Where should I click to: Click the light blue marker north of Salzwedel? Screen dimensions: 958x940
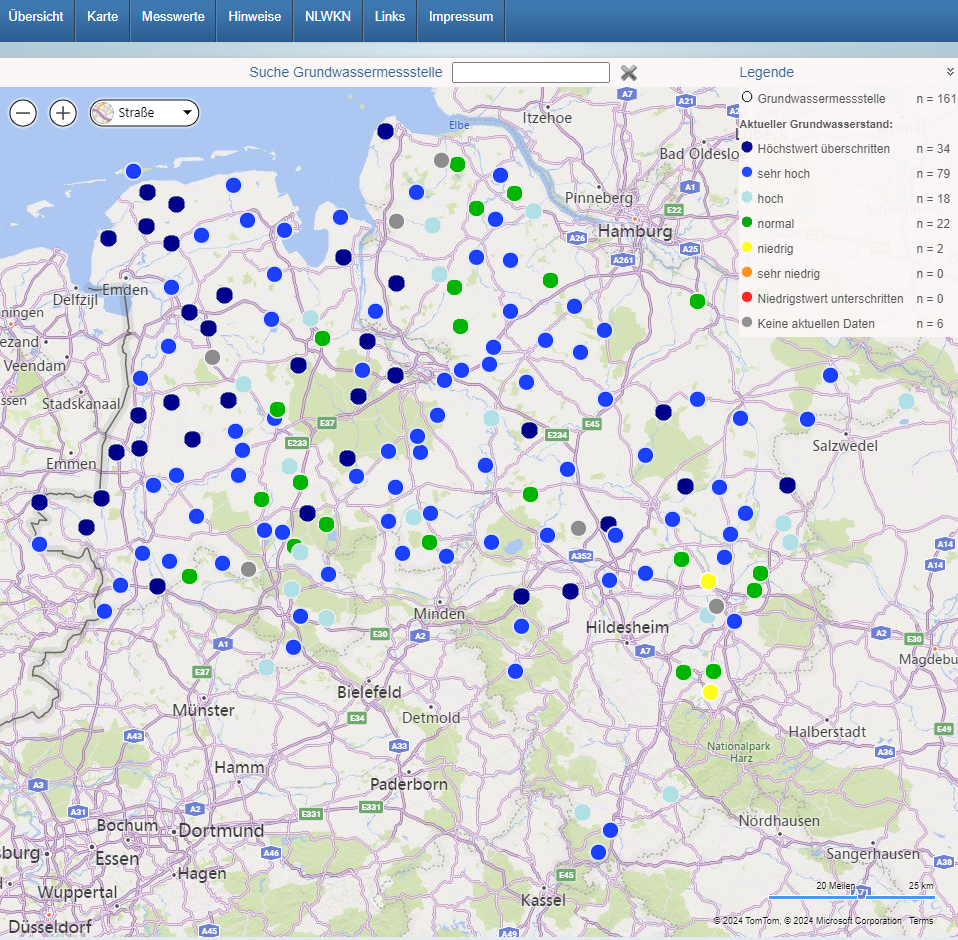(x=906, y=401)
